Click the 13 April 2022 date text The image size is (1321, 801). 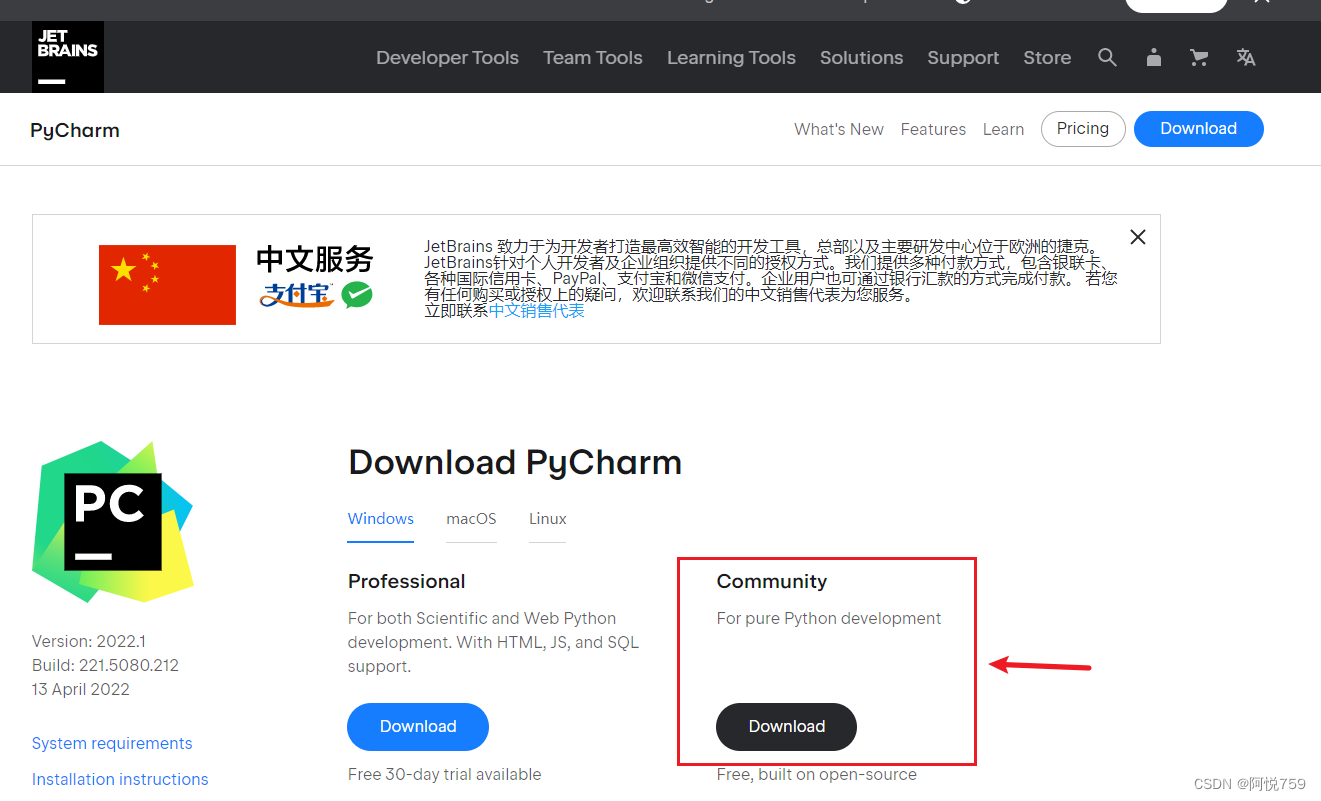[x=81, y=689]
